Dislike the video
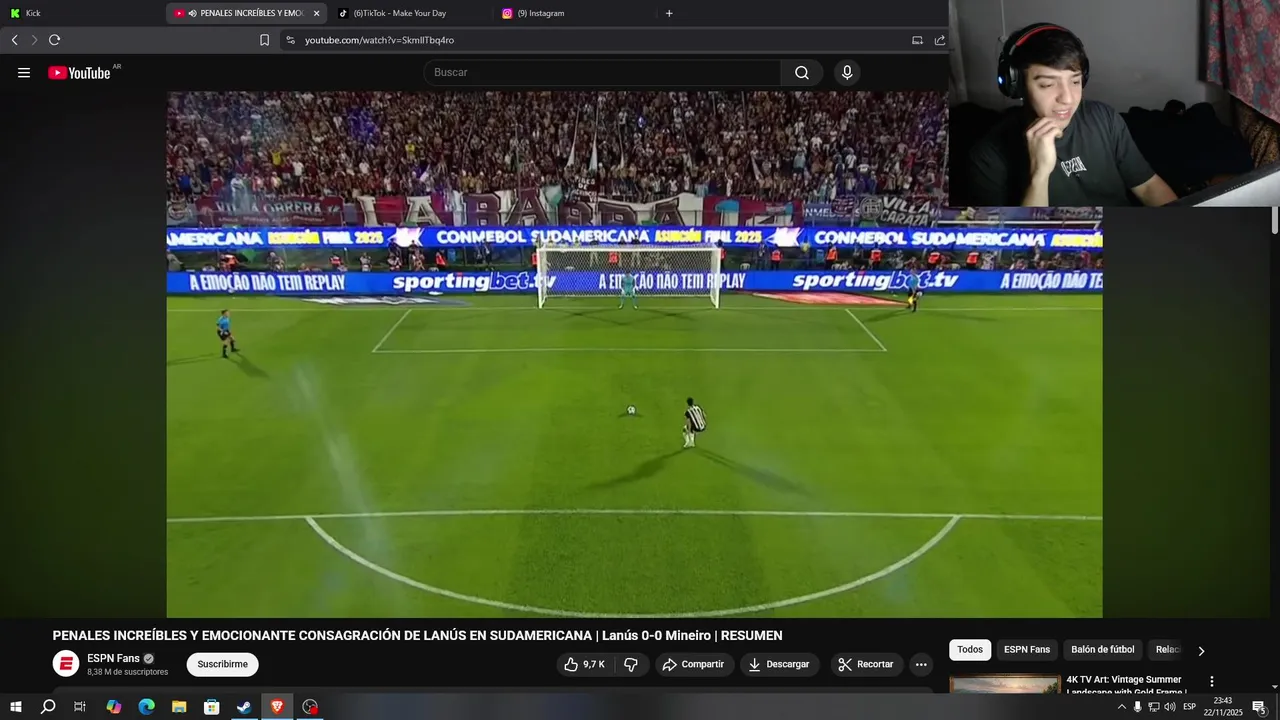Screen dimensions: 1280x720 631,664
